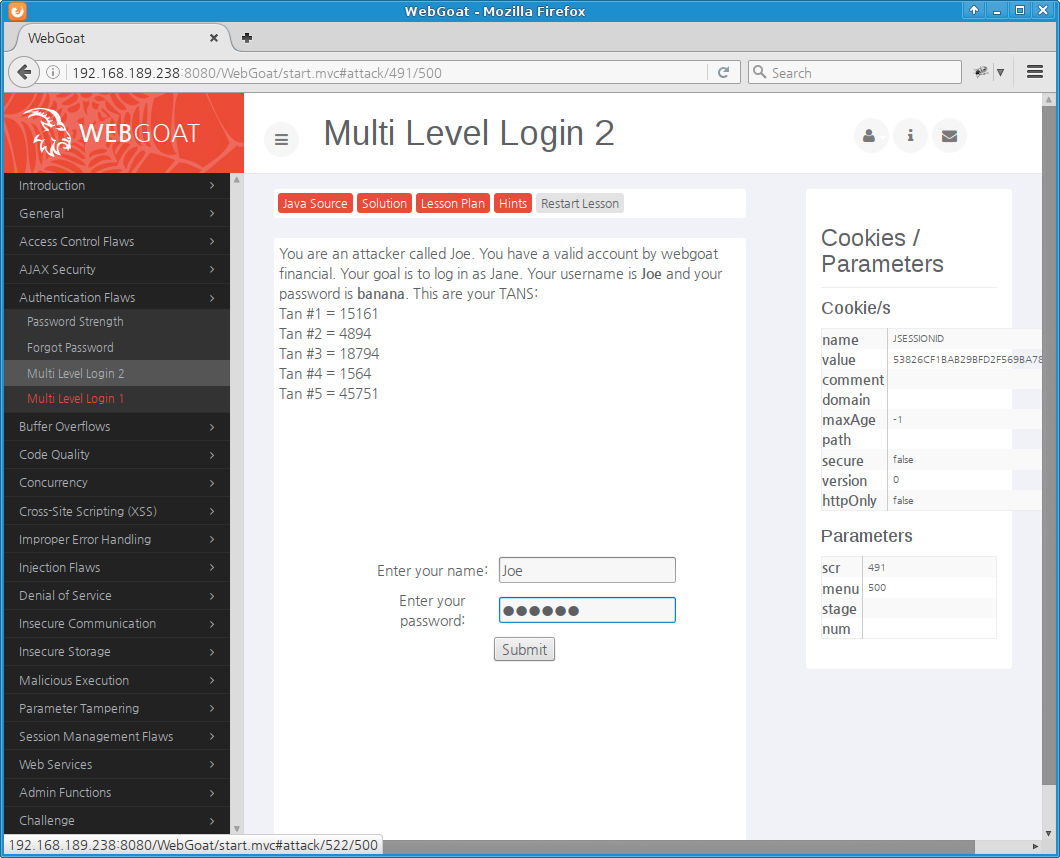The height and width of the screenshot is (858, 1060).
Task: Expand Access Control Flaws category
Action: tap(117, 241)
